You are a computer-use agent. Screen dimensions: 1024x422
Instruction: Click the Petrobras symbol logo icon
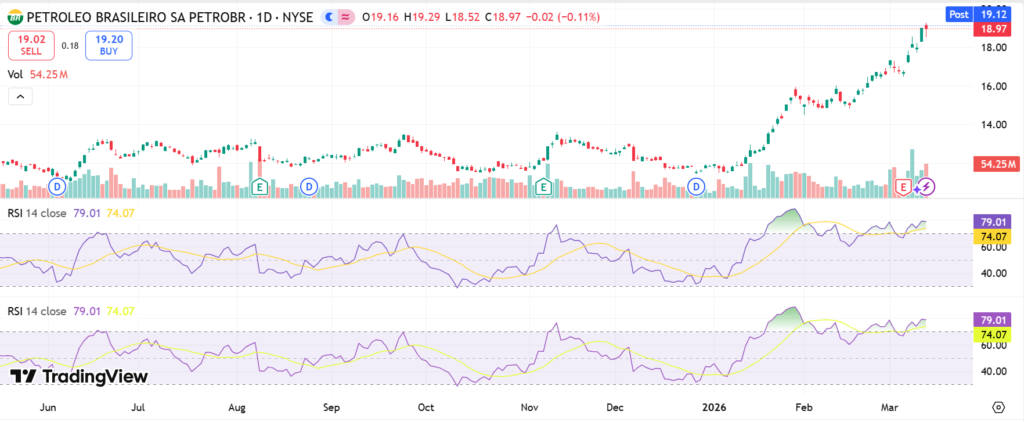(x=15, y=15)
